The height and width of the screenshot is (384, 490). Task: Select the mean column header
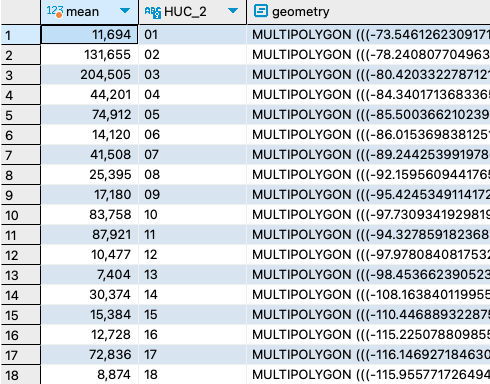point(89,12)
